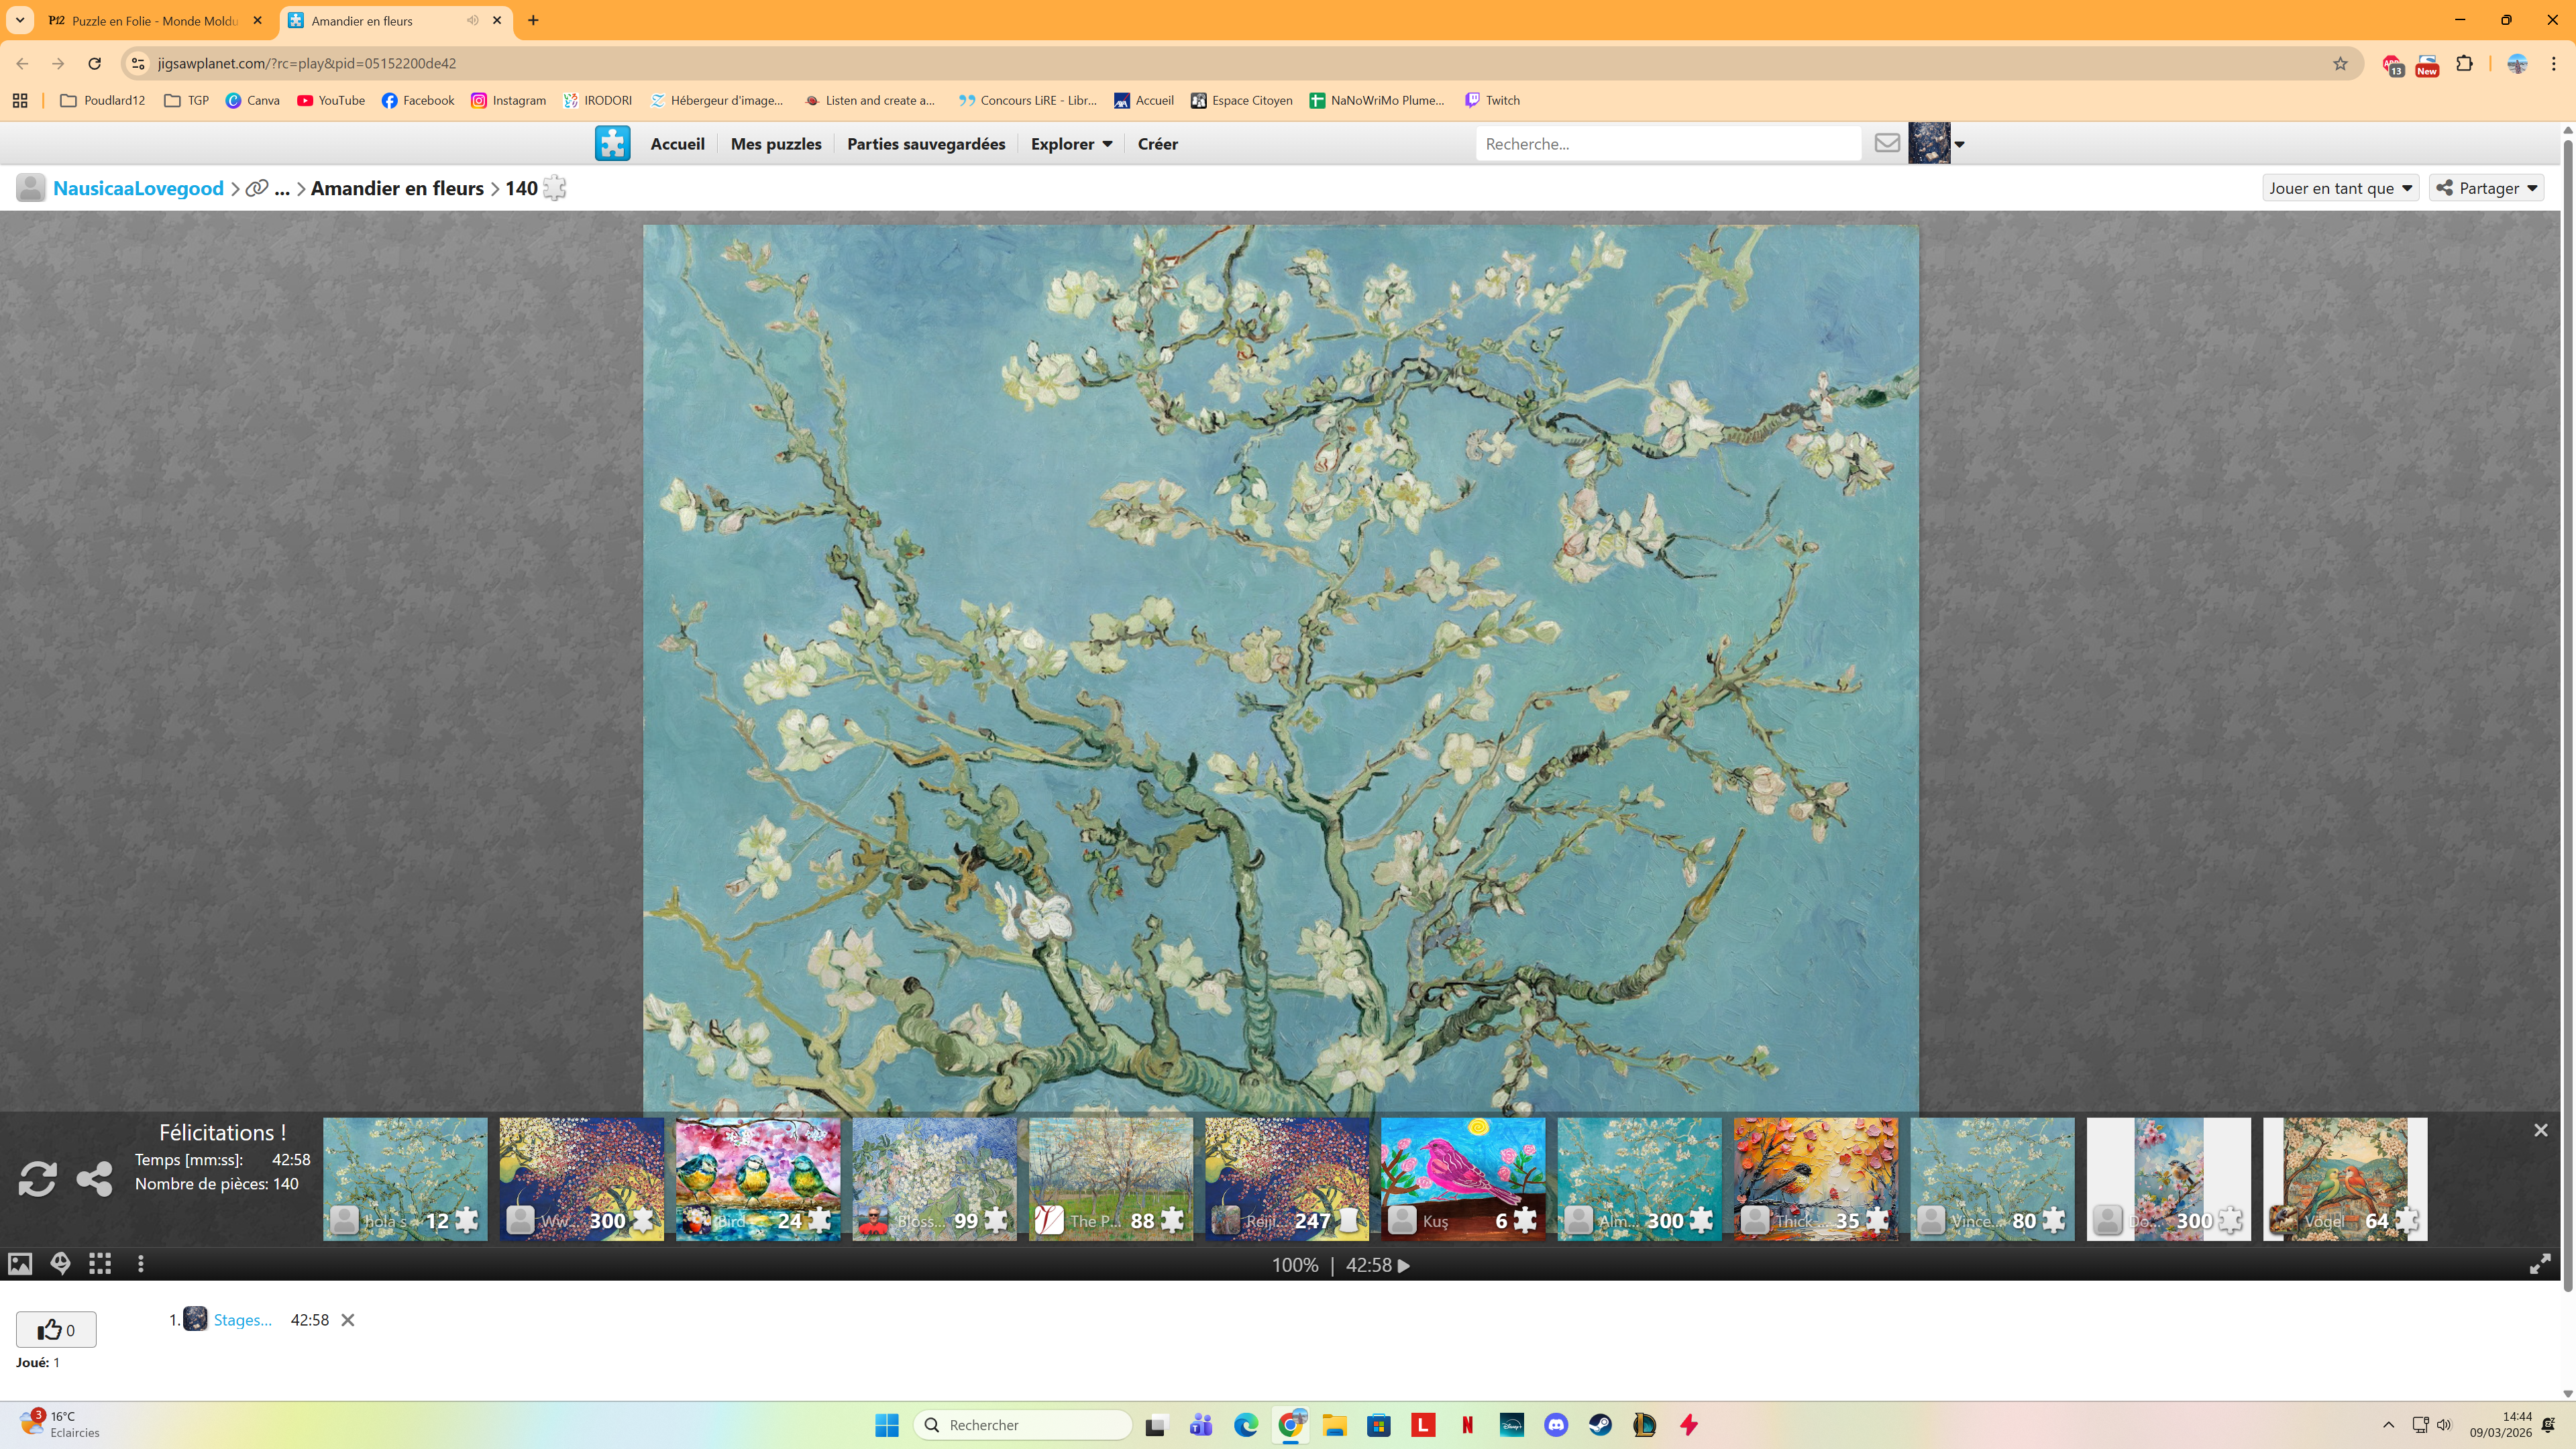2576x1449 pixels.
Task: Enter fullscreen with the expand arrows icon
Action: point(2540,1265)
